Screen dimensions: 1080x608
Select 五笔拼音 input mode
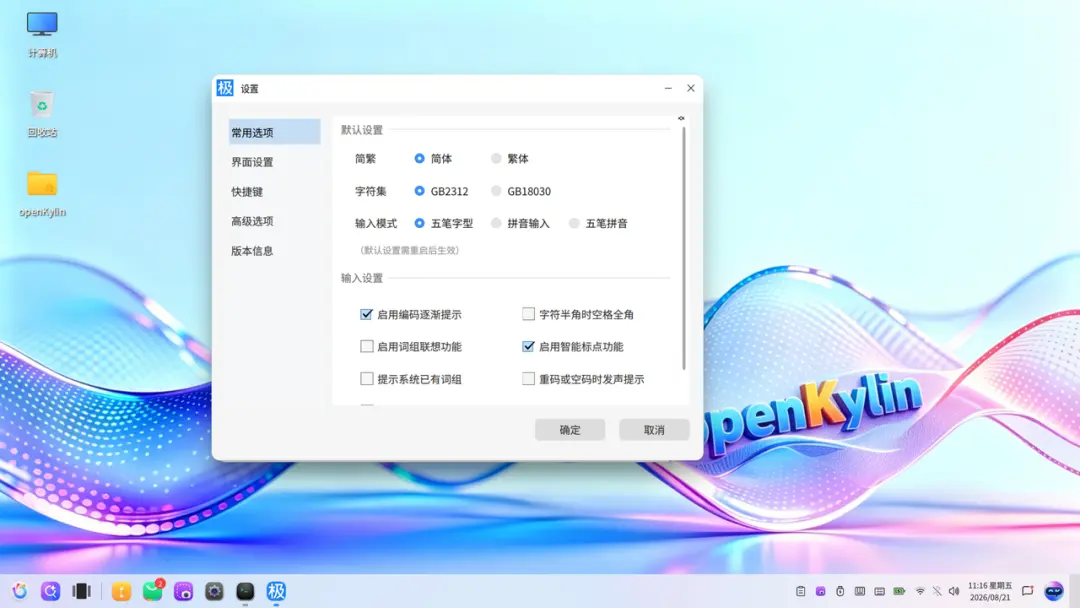574,223
